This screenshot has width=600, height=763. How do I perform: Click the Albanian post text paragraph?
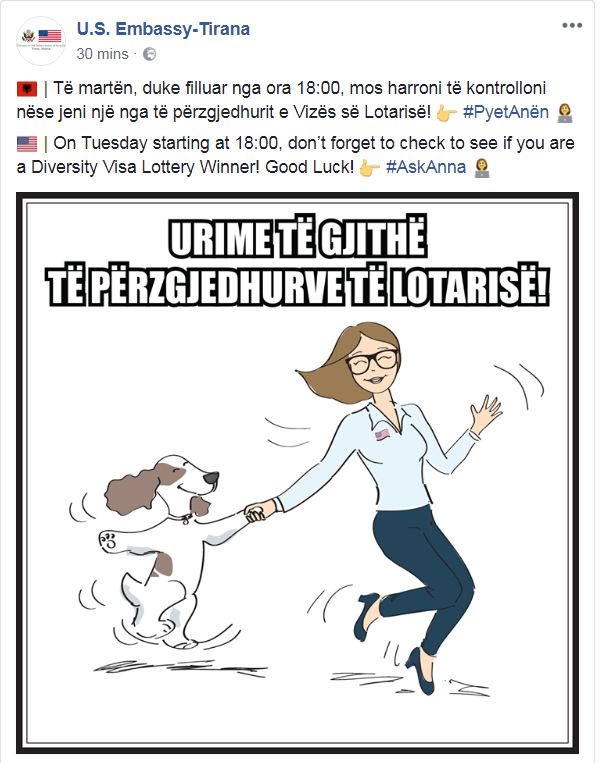[294, 100]
